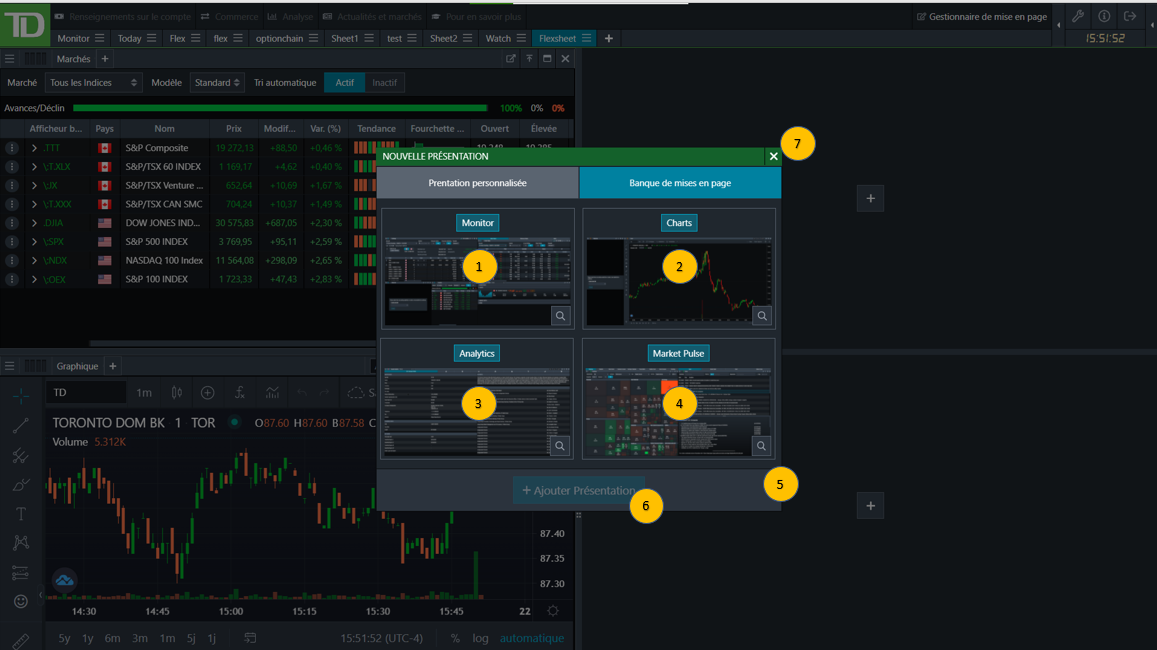Click the logout icon in top bar
Image resolution: width=1157 pixels, height=650 pixels.
1130,16
